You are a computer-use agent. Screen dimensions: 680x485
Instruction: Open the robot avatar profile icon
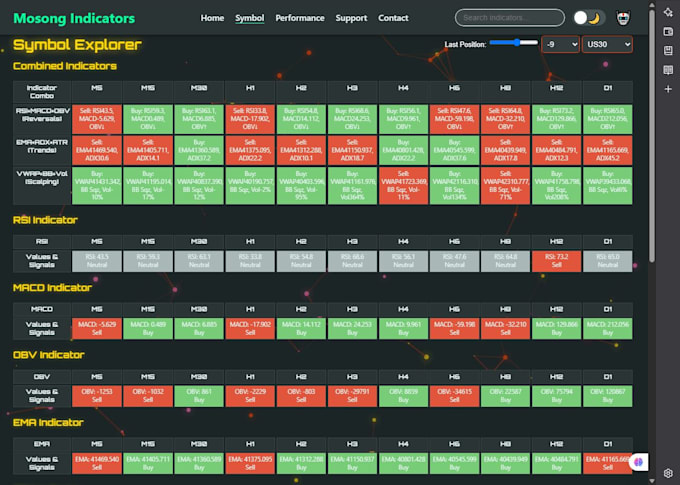[623, 18]
